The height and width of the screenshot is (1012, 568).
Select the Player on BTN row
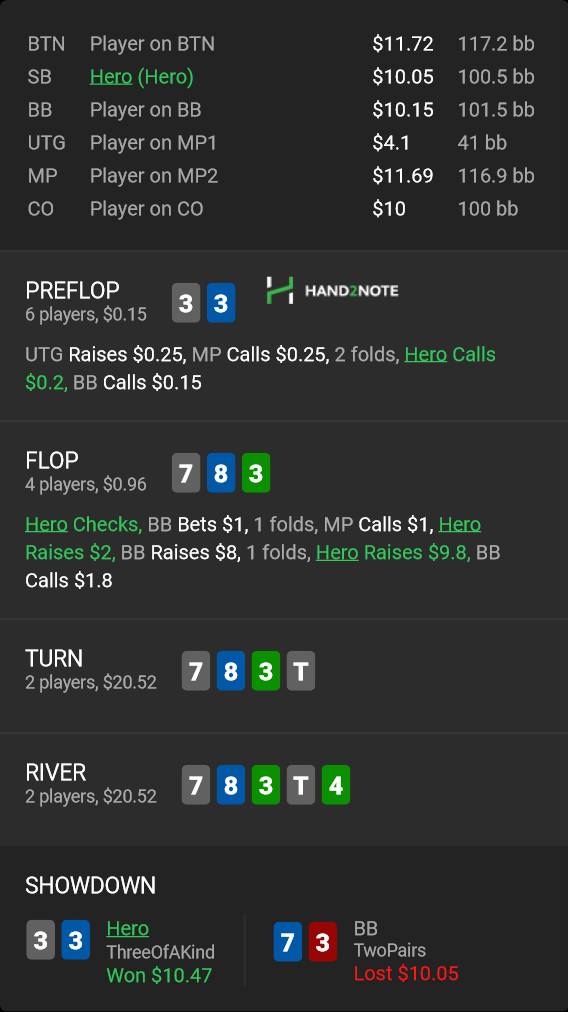(281, 44)
